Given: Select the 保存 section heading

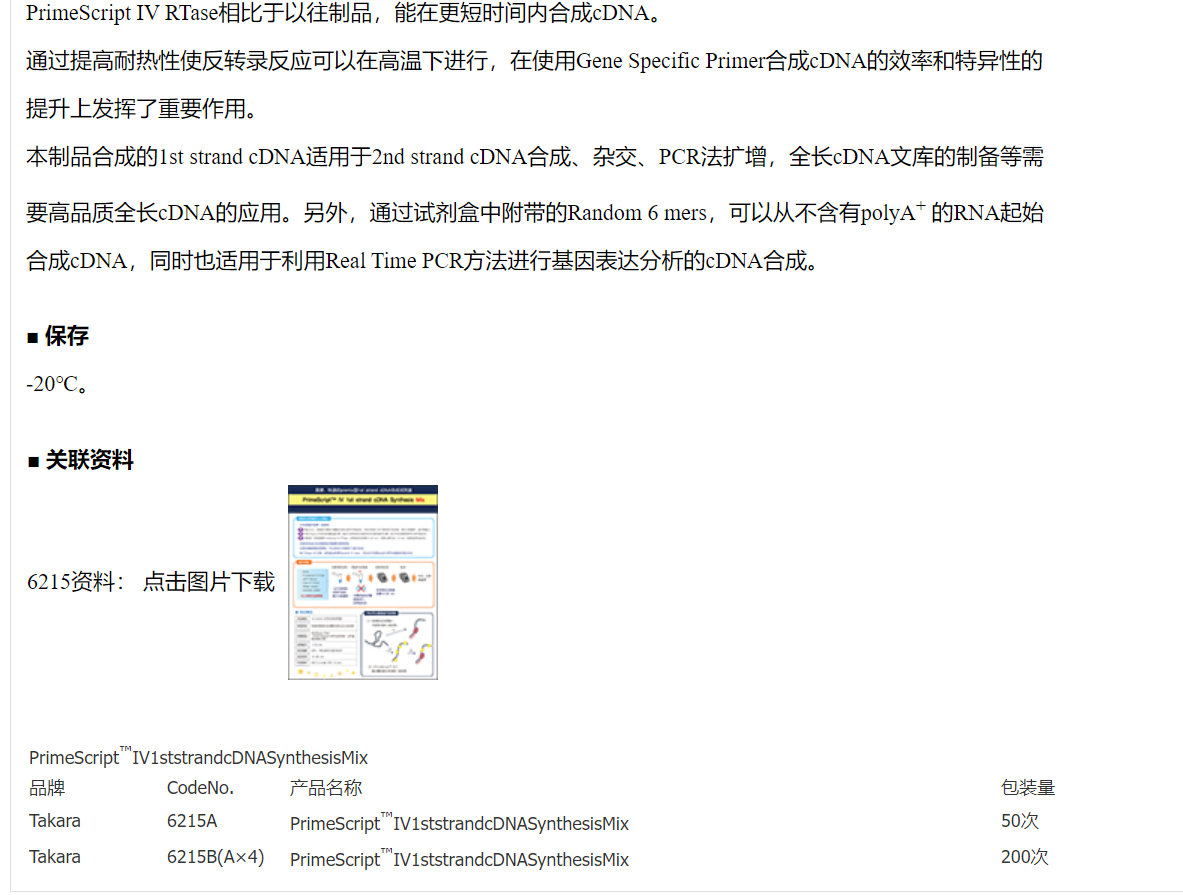Looking at the screenshot, I should pyautogui.click(x=66, y=336).
